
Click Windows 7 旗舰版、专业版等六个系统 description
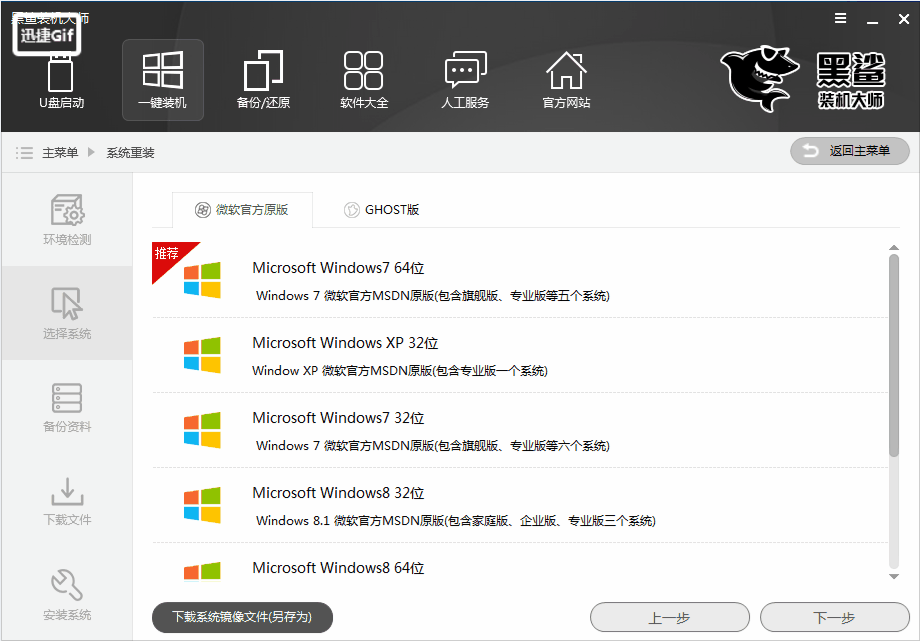pyautogui.click(x=433, y=446)
